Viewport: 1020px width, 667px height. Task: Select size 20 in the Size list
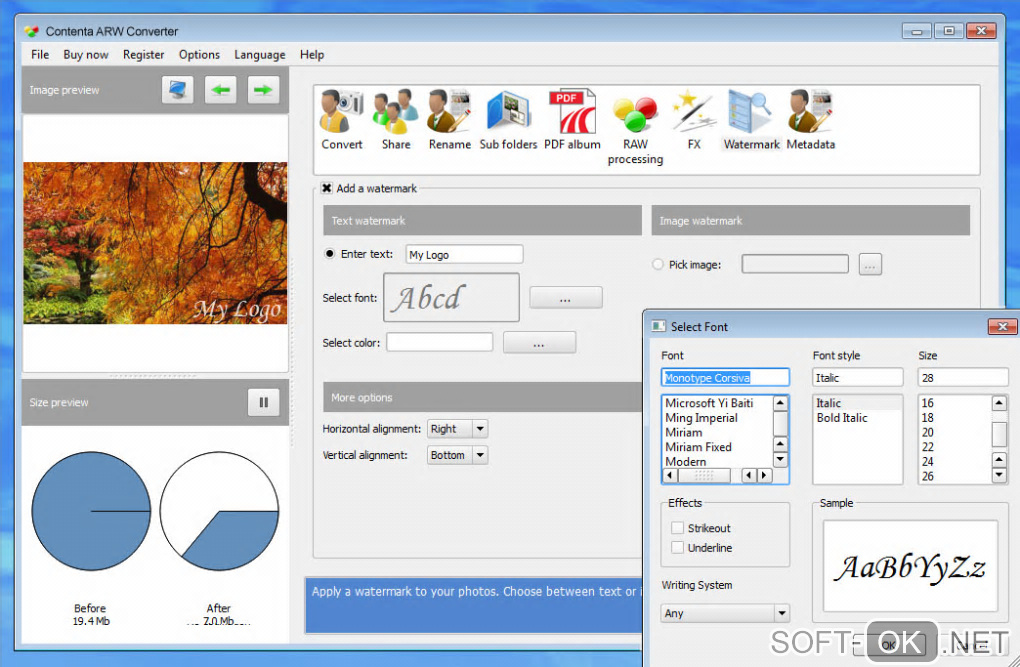[x=928, y=432]
